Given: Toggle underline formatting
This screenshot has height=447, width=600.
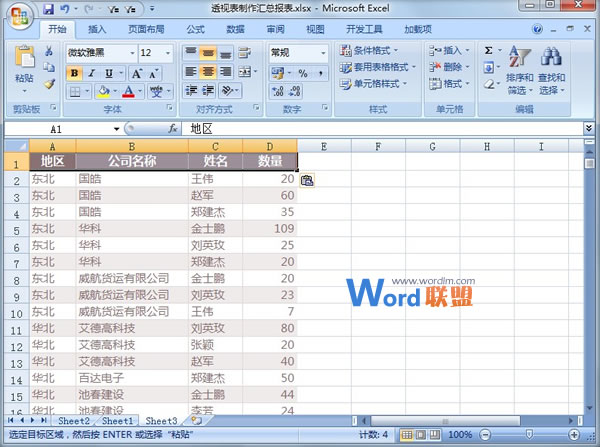Looking at the screenshot, I should pyautogui.click(x=109, y=73).
